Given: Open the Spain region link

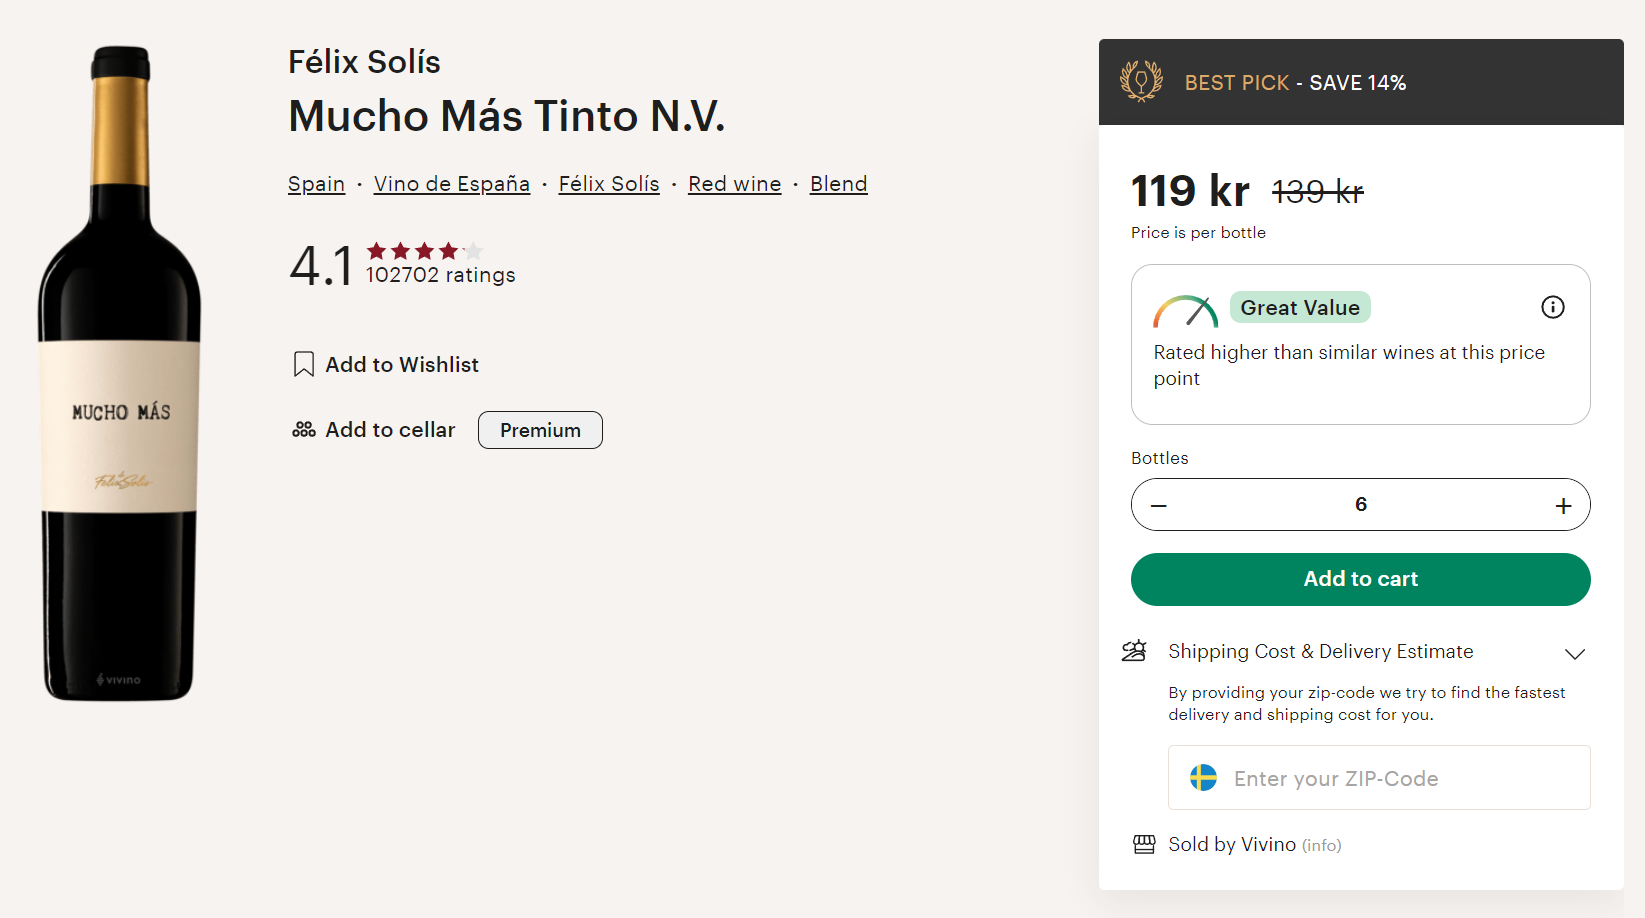Looking at the screenshot, I should coord(316,184).
